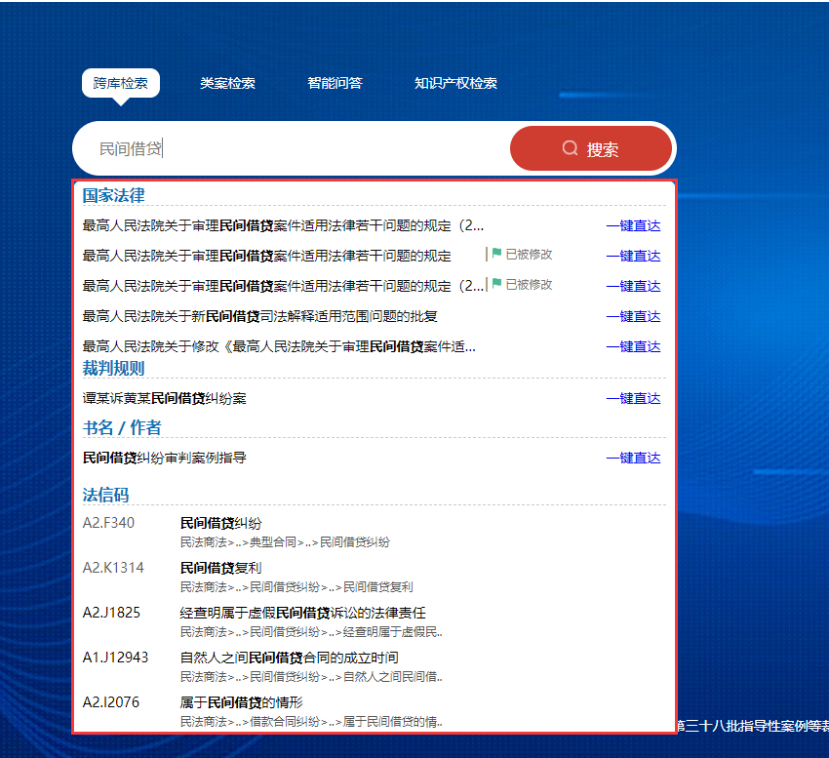This screenshot has height=758, width=829.
Task: Select the 法信码 code A2.F340
Action: (x=108, y=523)
